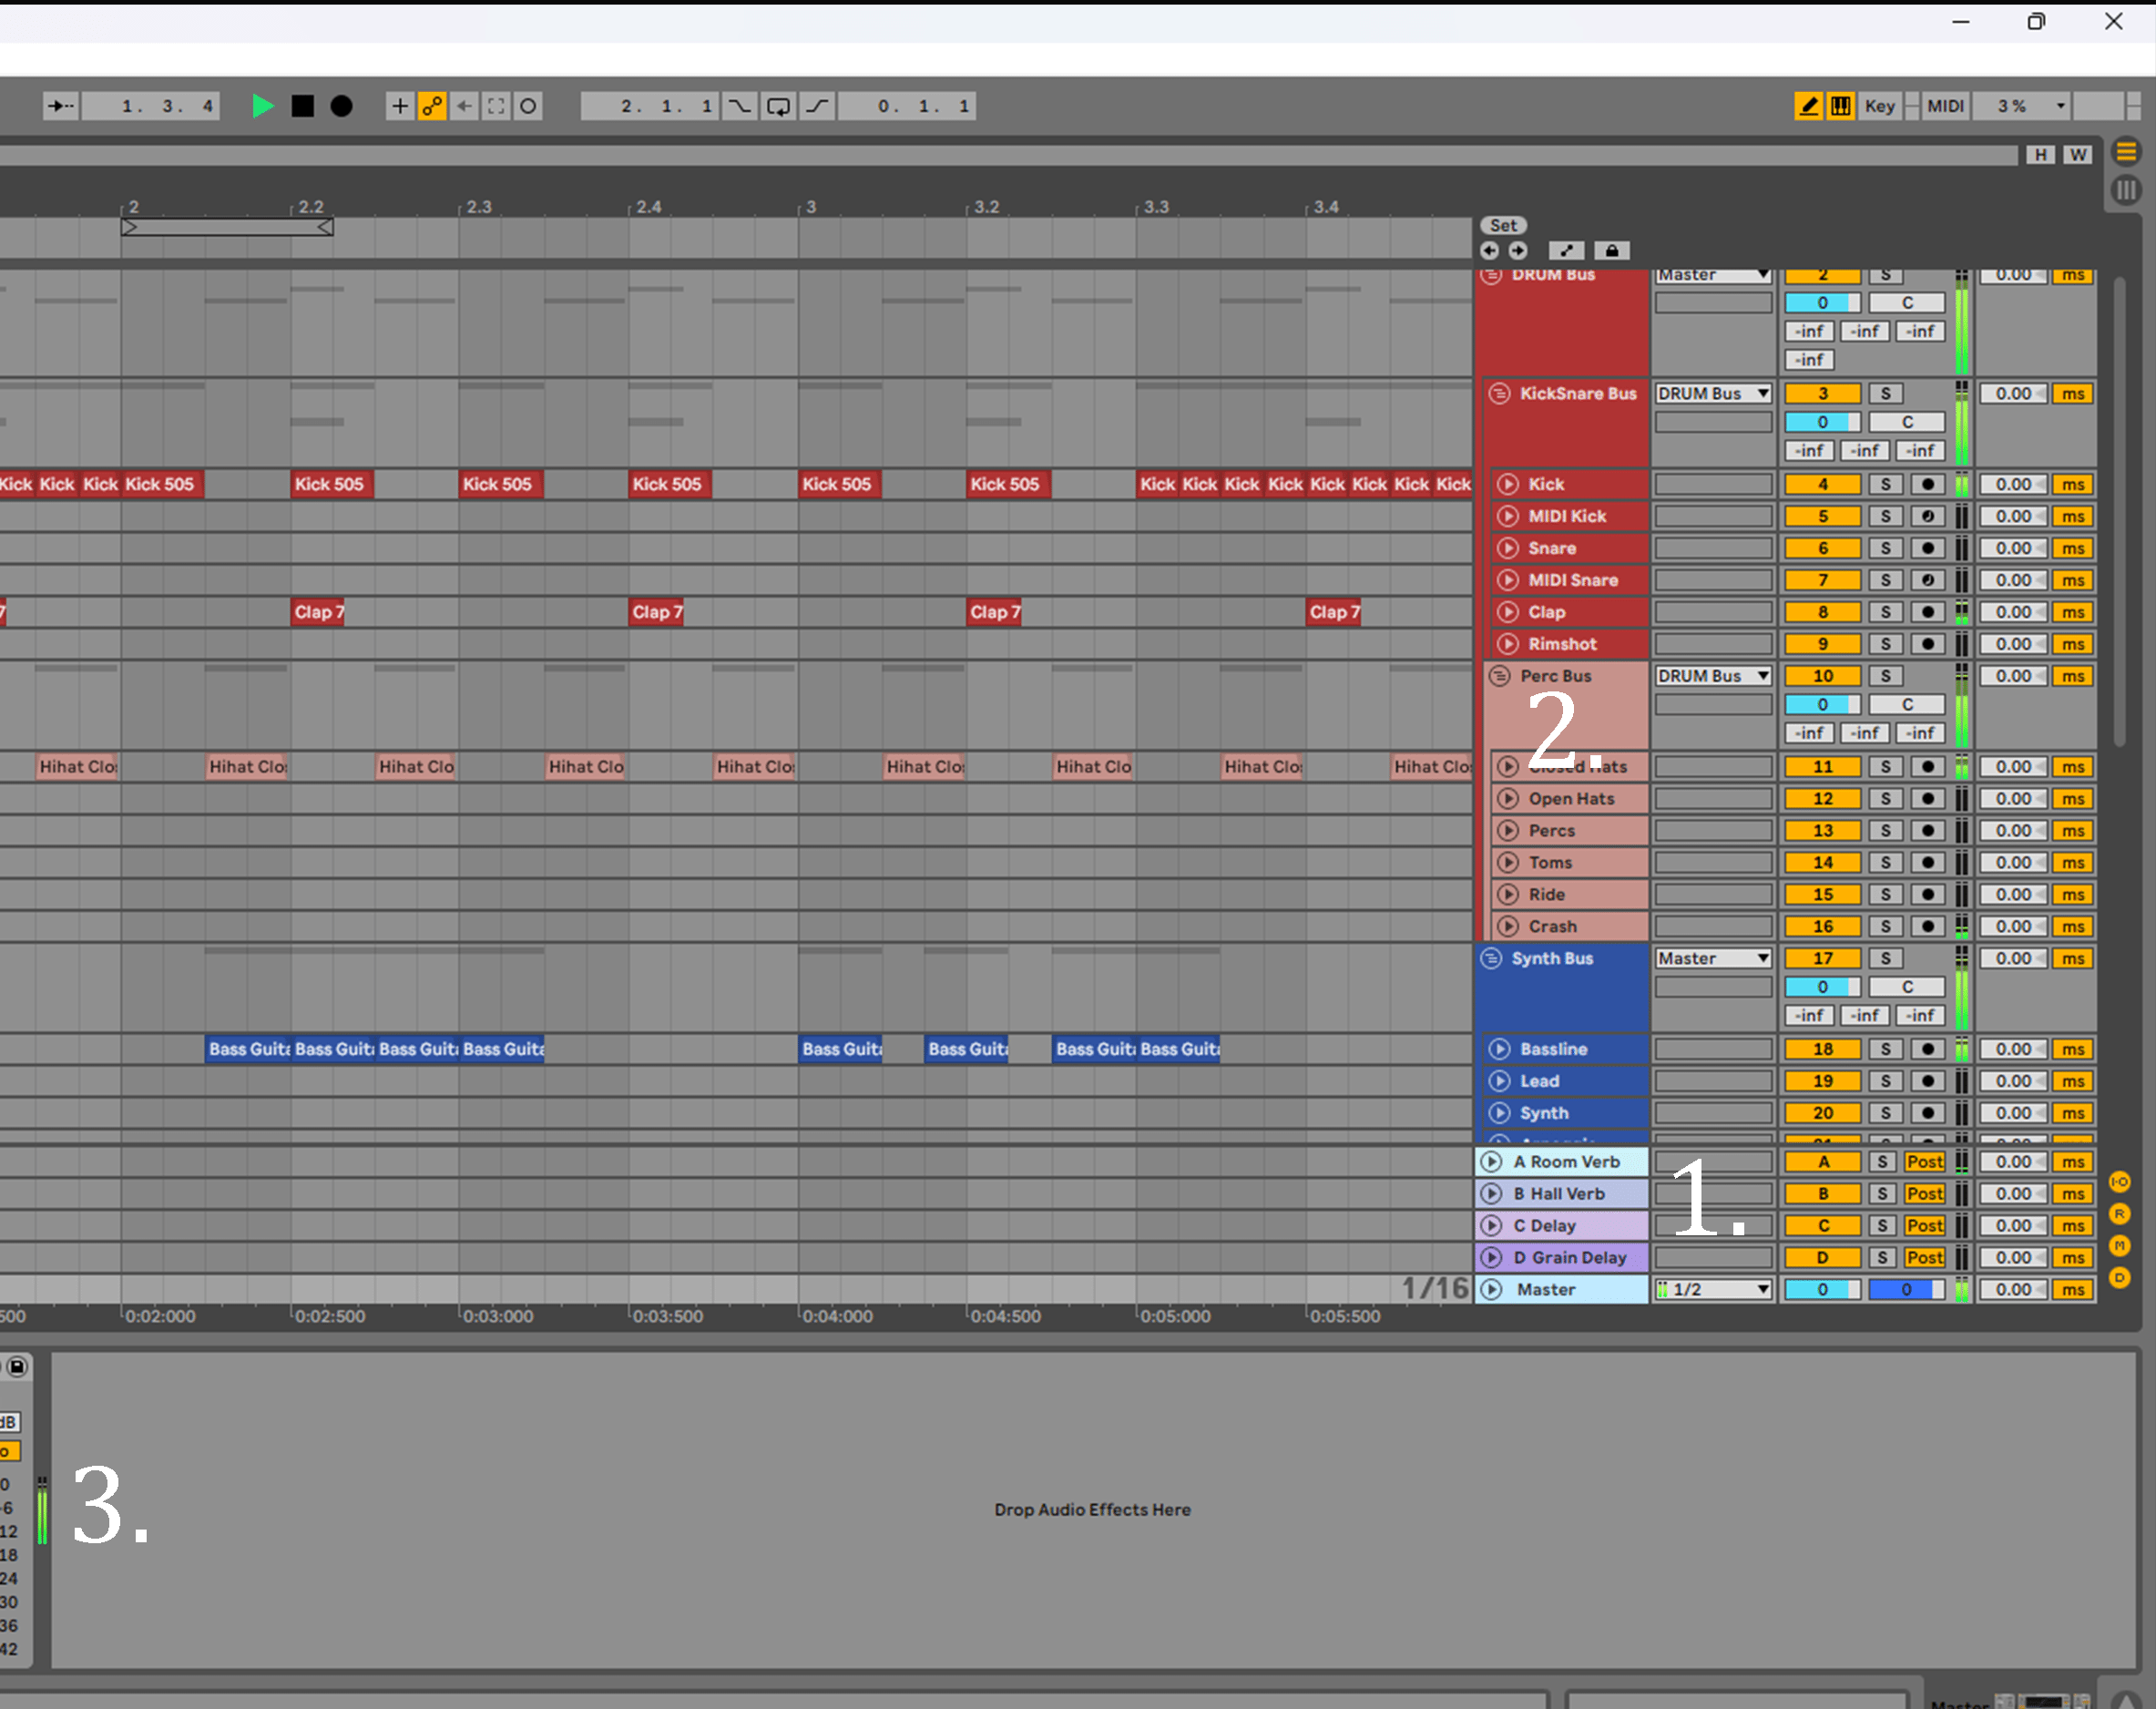Screen dimensions: 2156x1709
Task: Open KickSnare Bus output routing dropdown
Action: click(1713, 394)
